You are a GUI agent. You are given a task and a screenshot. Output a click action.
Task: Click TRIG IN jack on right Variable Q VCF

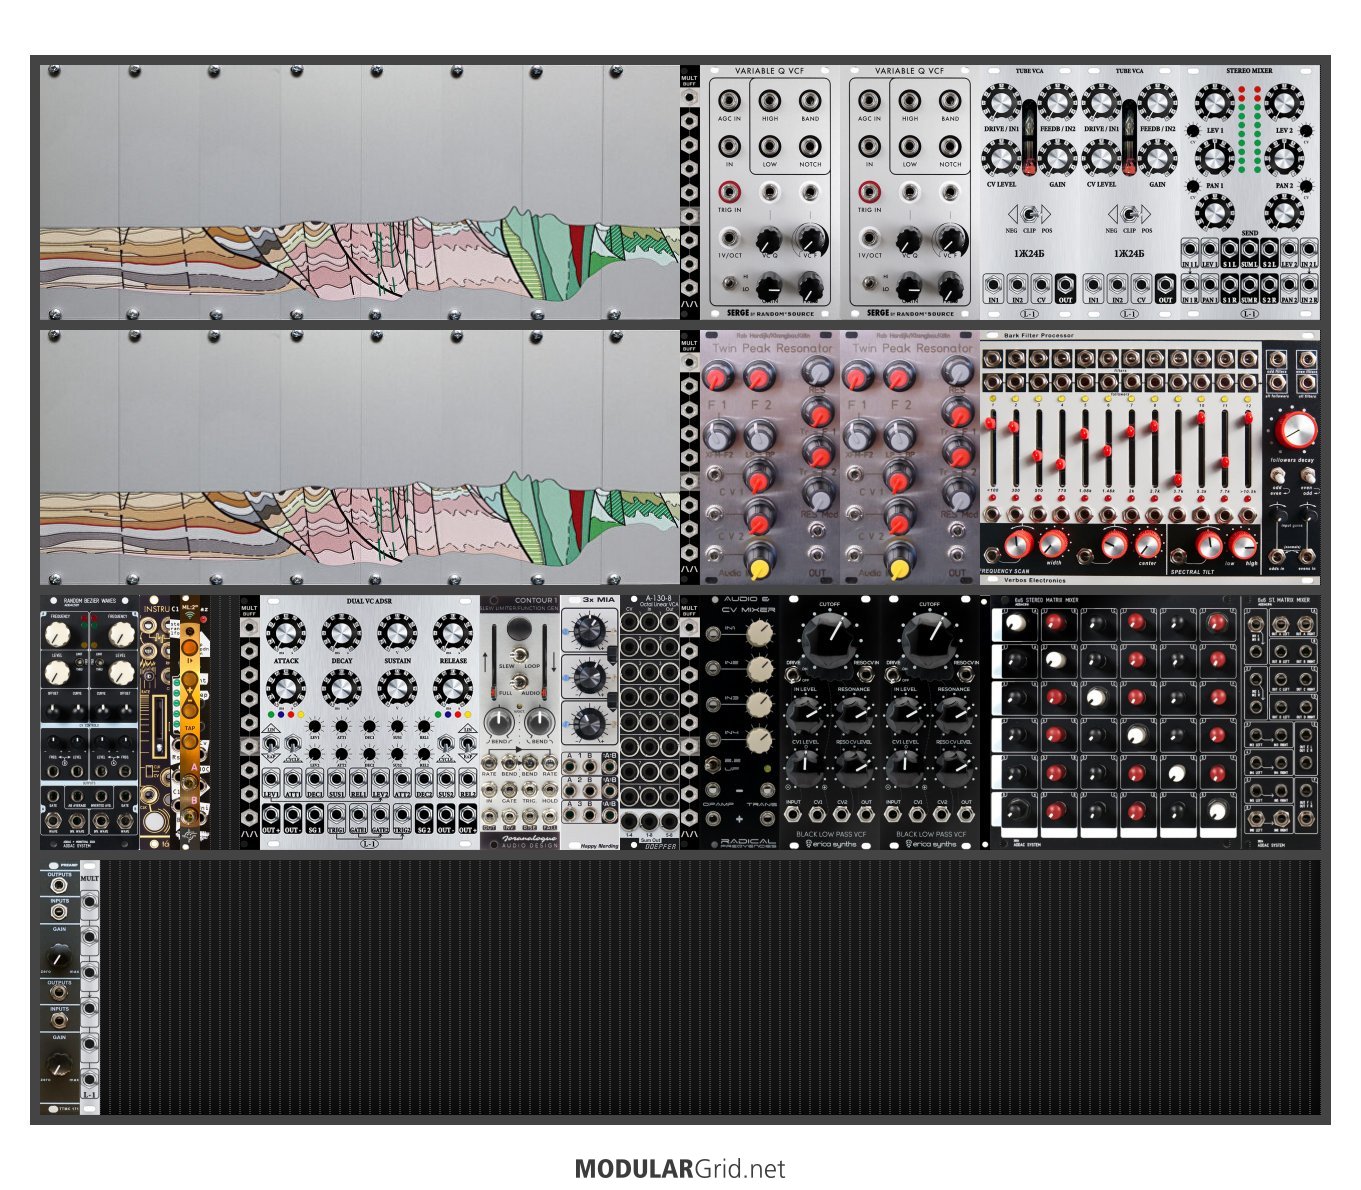(x=870, y=191)
